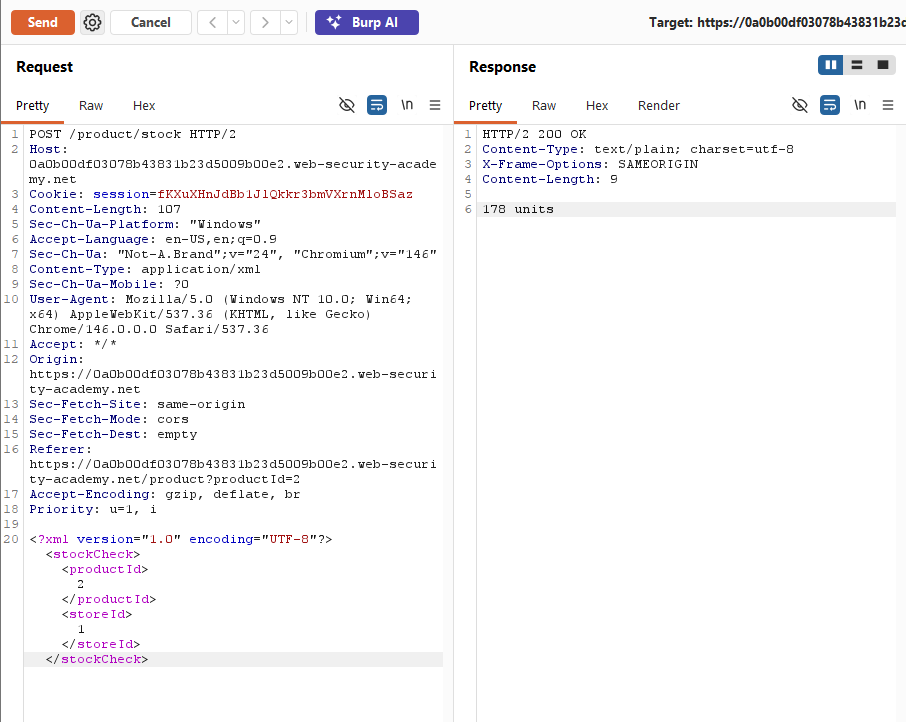906x722 pixels.
Task: Click the Response panel heading
Action: (502, 67)
